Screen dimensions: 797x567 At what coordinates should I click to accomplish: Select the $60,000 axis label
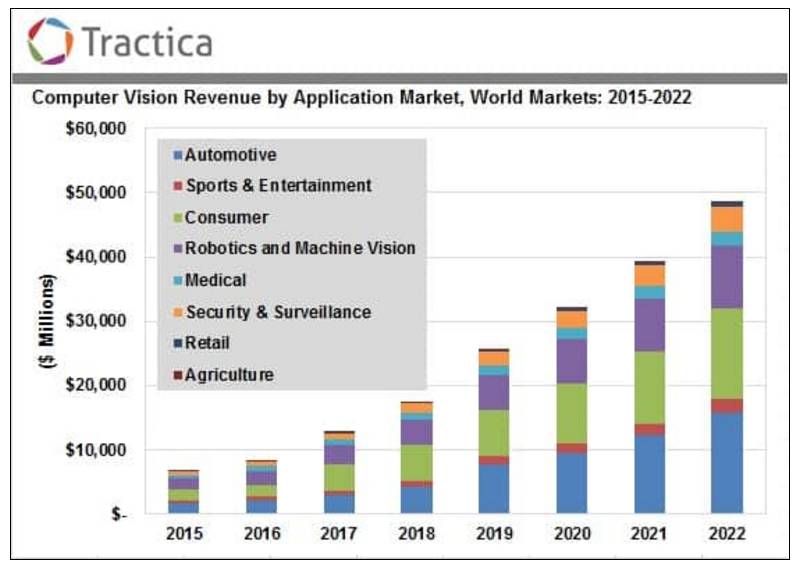pos(96,129)
